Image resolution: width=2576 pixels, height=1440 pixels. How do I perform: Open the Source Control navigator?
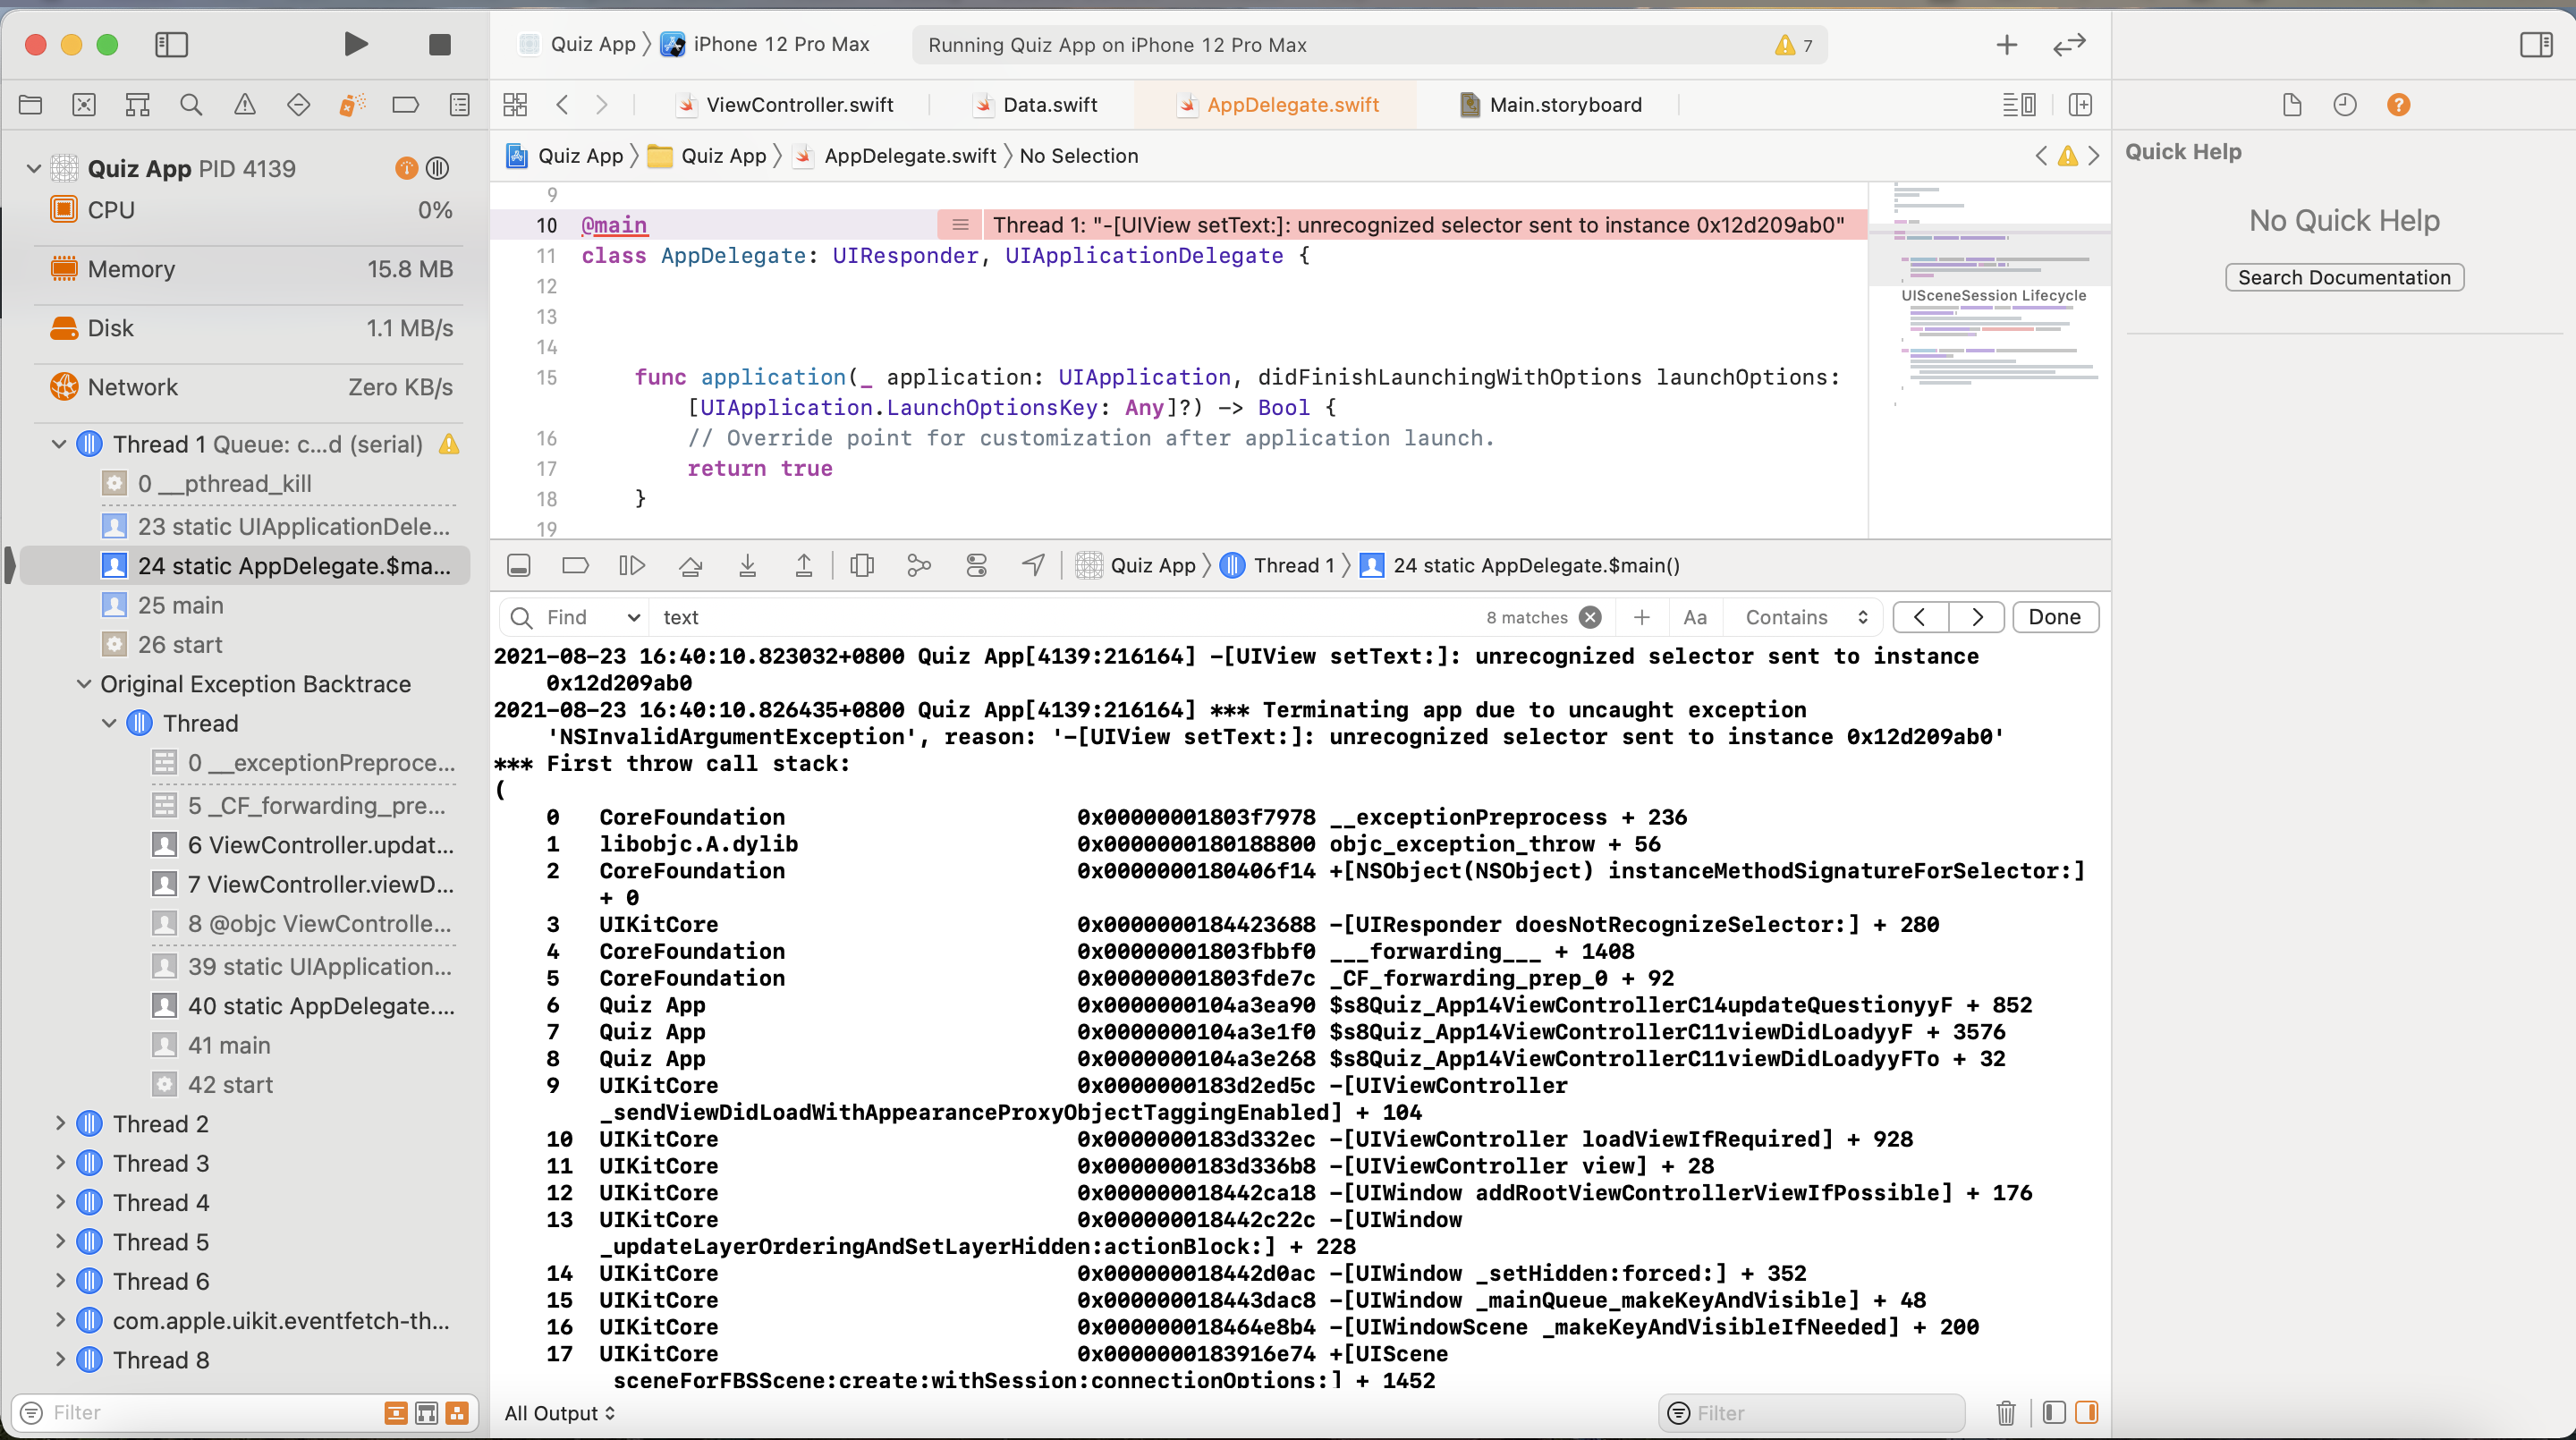pos(84,104)
